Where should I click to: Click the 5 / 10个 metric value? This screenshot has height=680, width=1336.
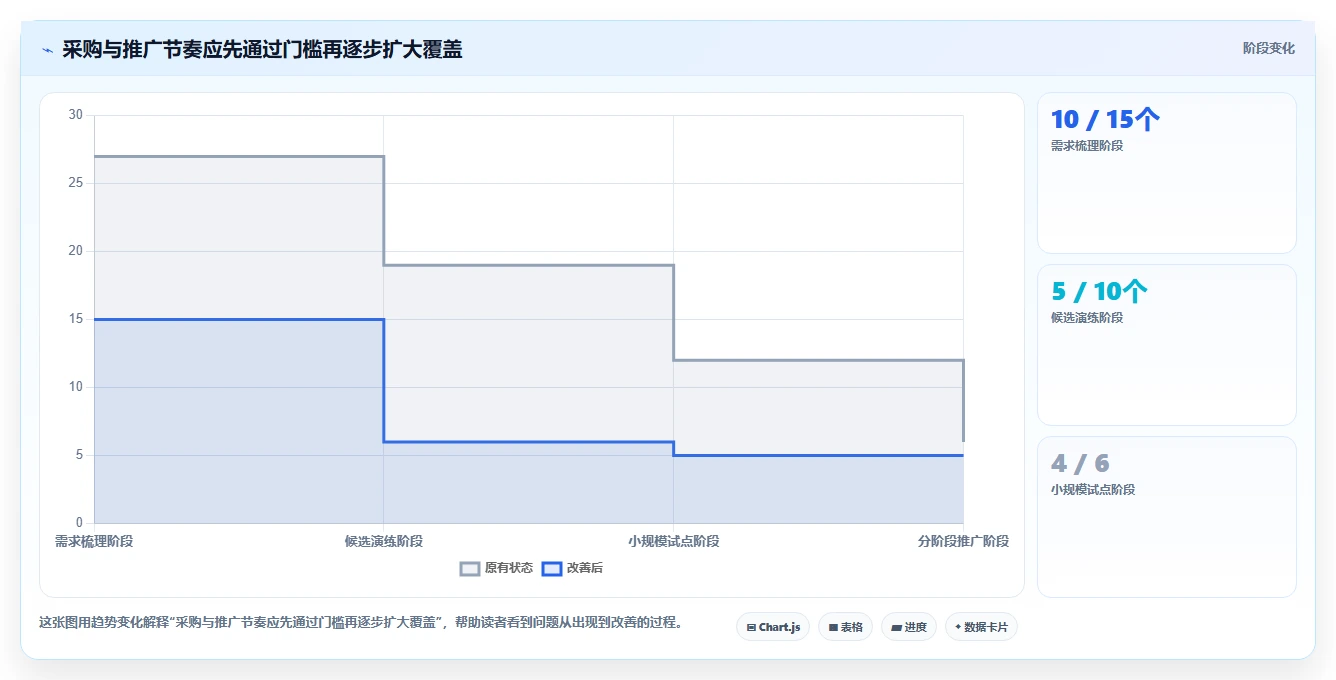[1099, 292]
